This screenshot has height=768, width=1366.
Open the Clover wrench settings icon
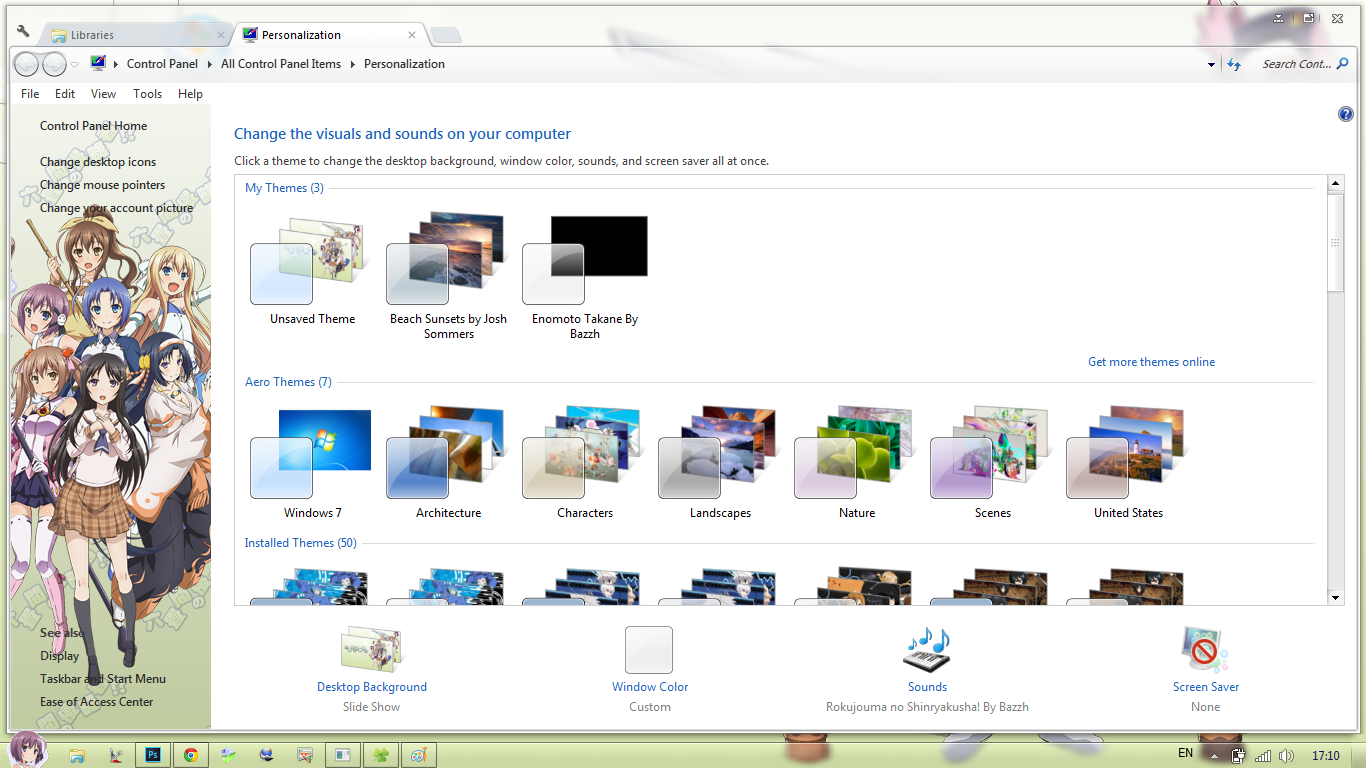point(23,32)
